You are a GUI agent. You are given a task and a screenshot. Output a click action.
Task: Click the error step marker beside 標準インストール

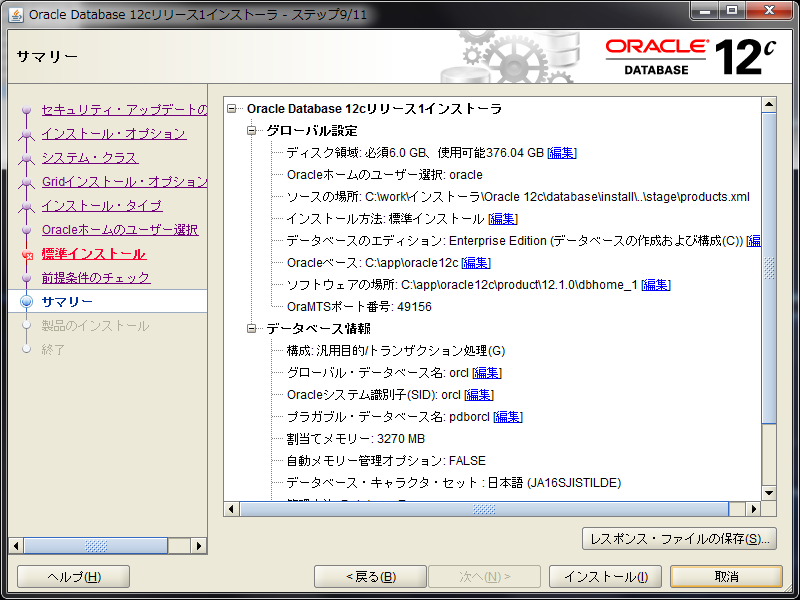[27, 254]
